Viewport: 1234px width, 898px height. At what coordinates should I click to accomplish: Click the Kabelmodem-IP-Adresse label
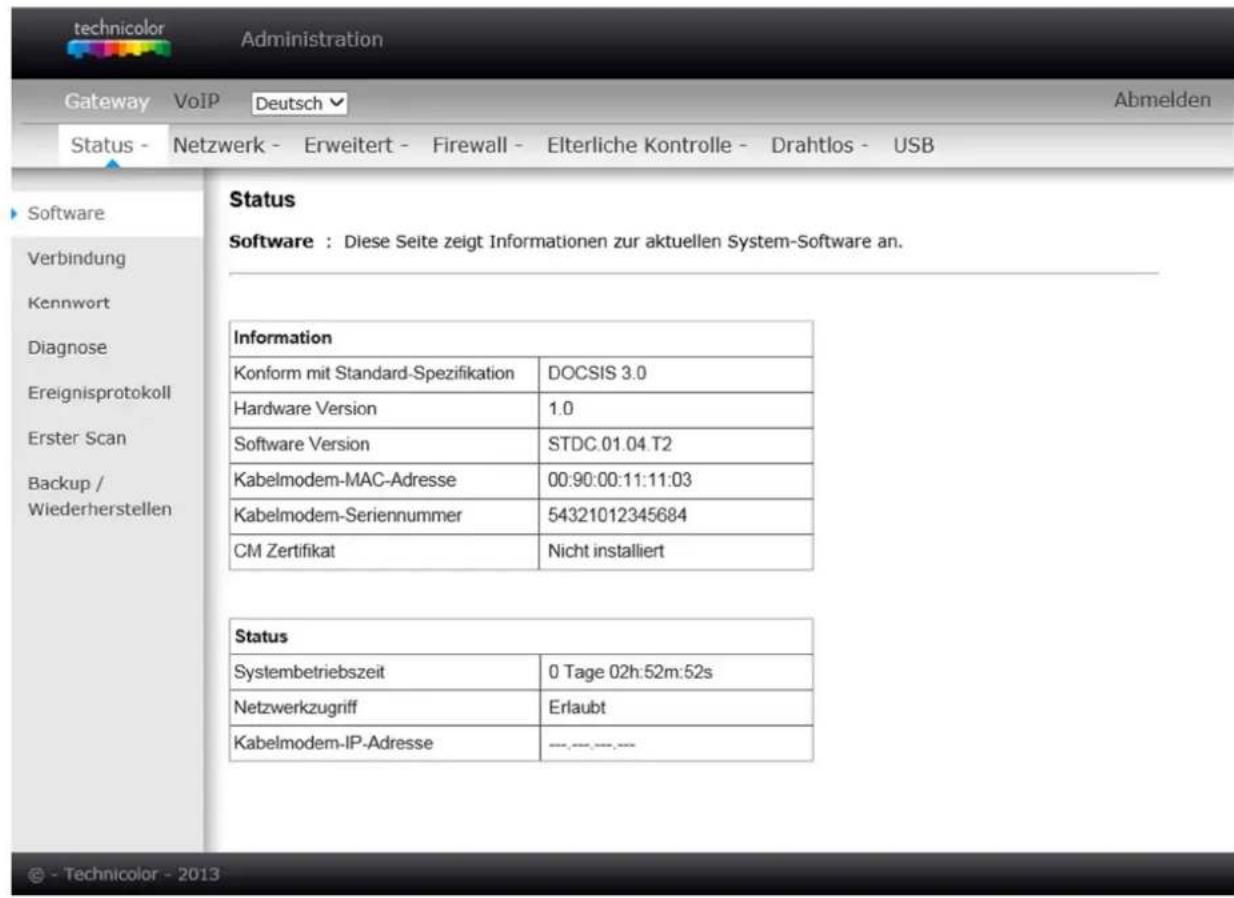pyautogui.click(x=335, y=743)
